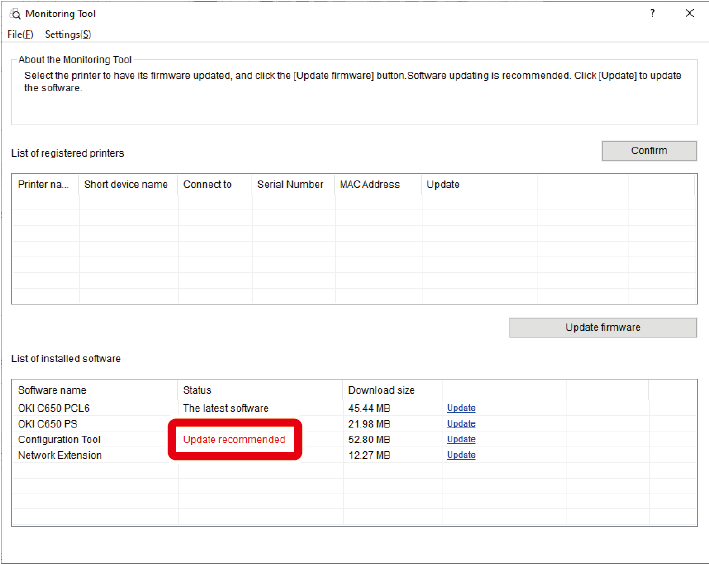The width and height of the screenshot is (709, 564).
Task: Select the Network Extension software row
Action: (x=60, y=455)
